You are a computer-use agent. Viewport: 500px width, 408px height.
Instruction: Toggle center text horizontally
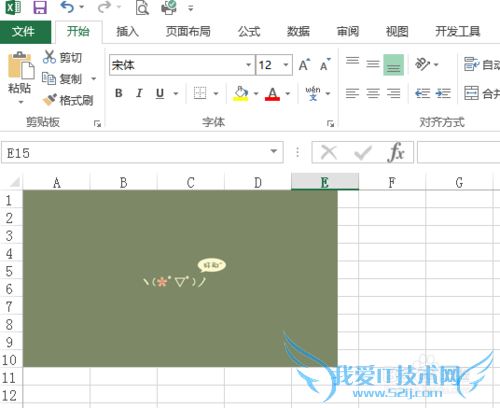pyautogui.click(x=373, y=93)
